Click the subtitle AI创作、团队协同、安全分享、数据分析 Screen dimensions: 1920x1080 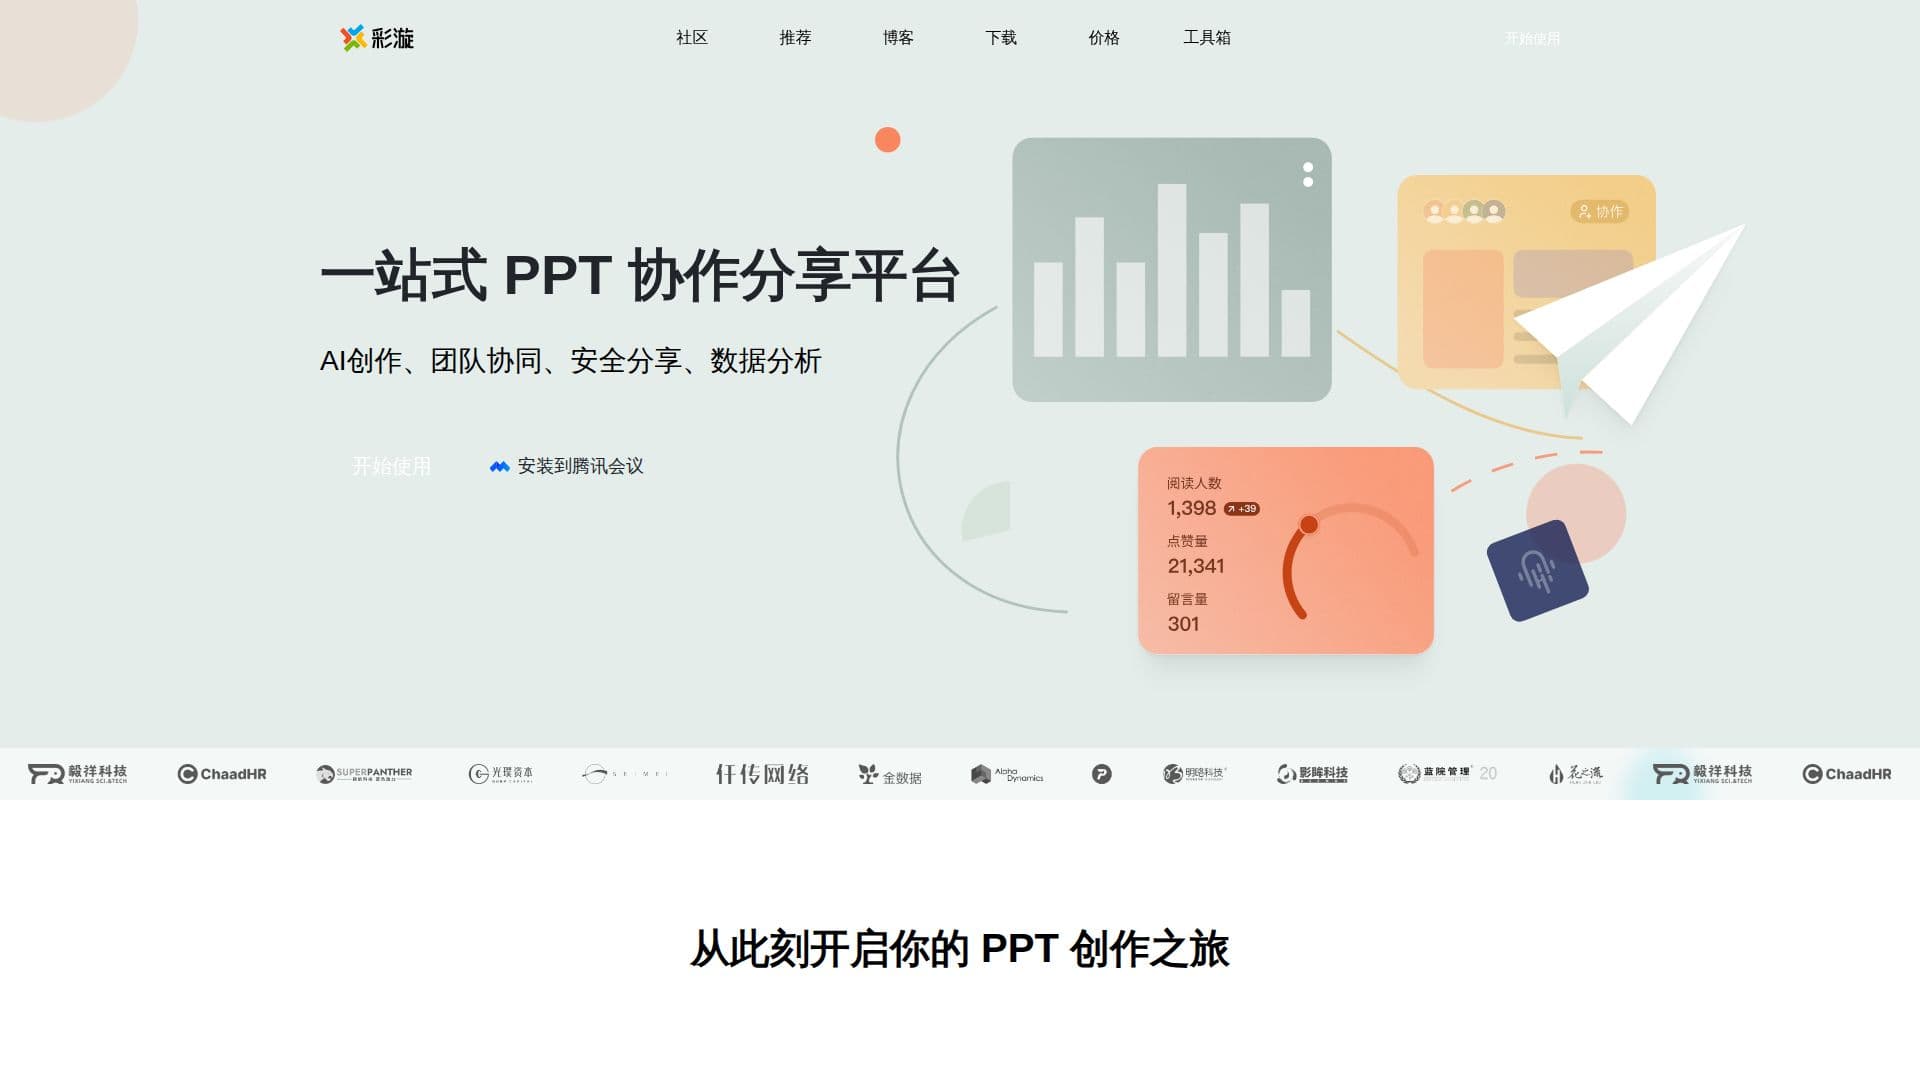pos(570,361)
